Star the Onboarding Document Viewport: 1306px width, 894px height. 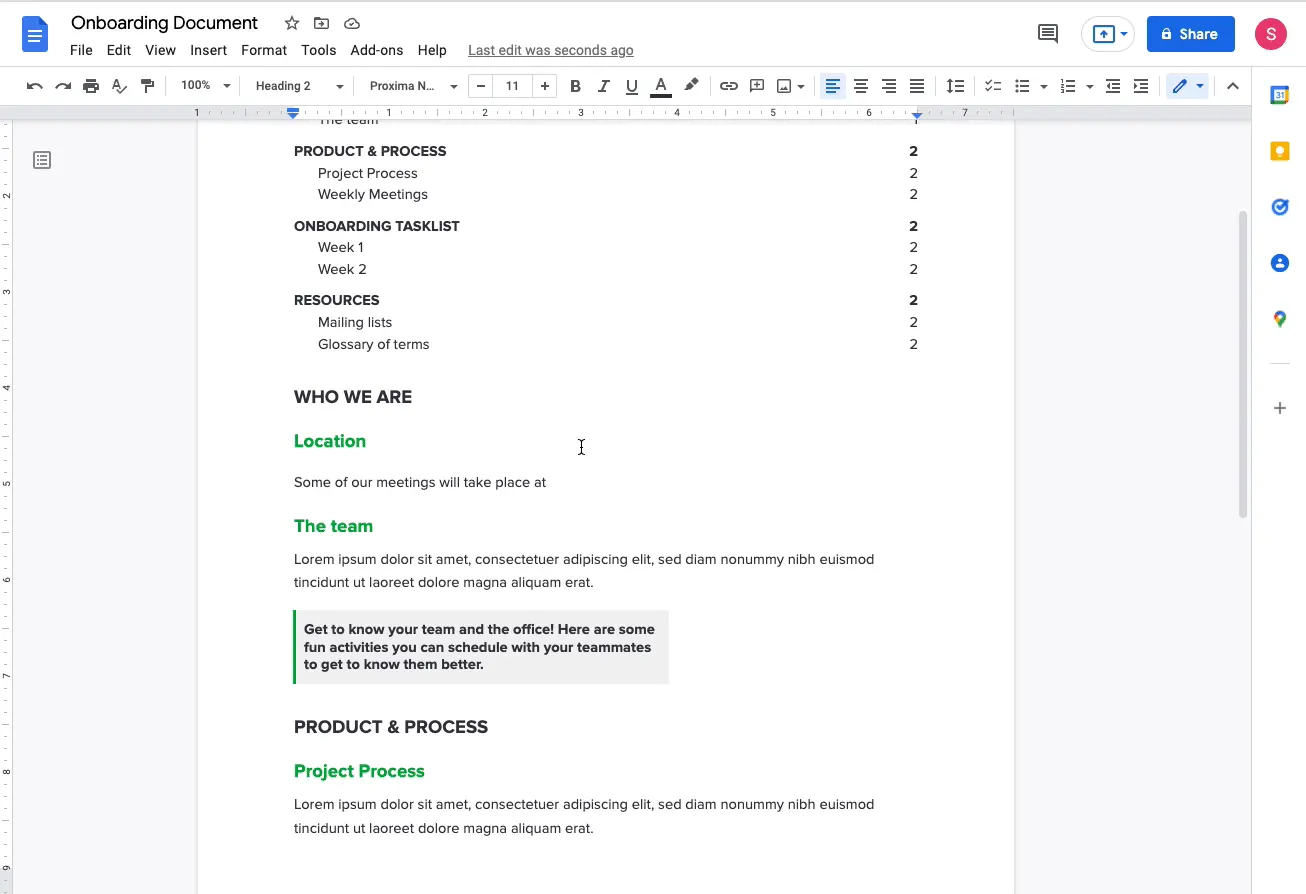tap(291, 23)
